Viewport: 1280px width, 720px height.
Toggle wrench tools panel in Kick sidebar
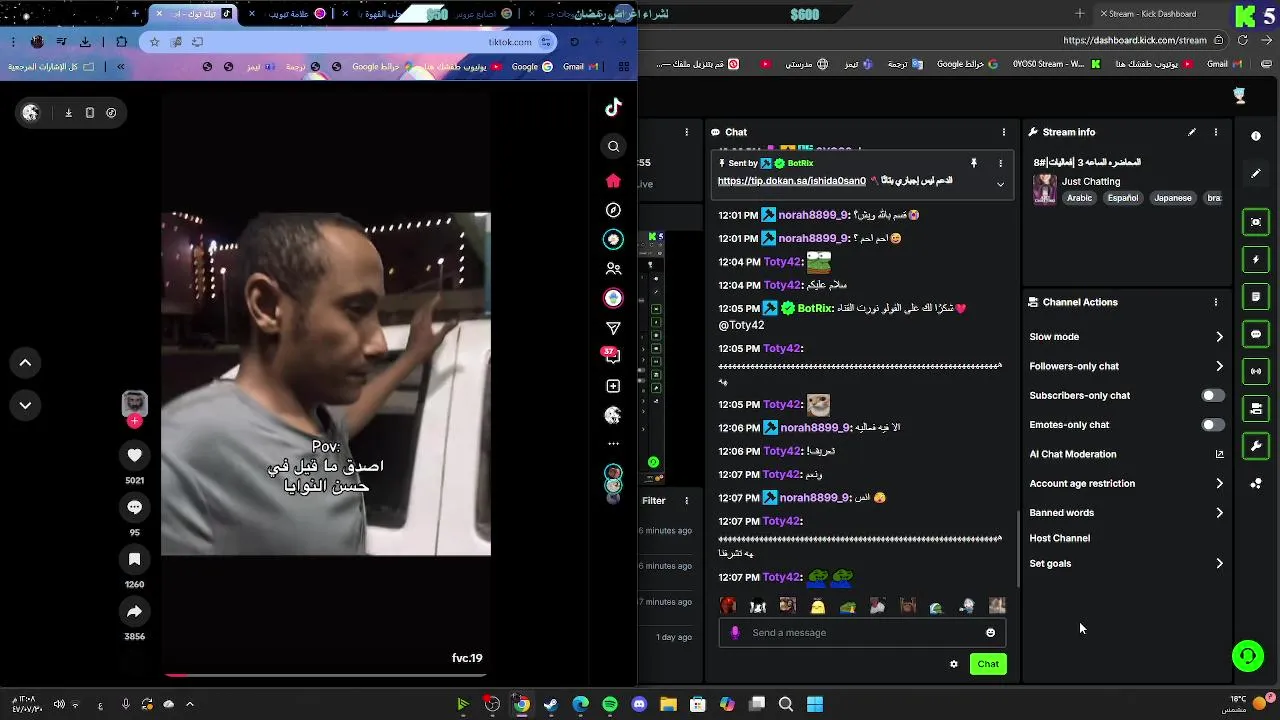(x=1256, y=446)
